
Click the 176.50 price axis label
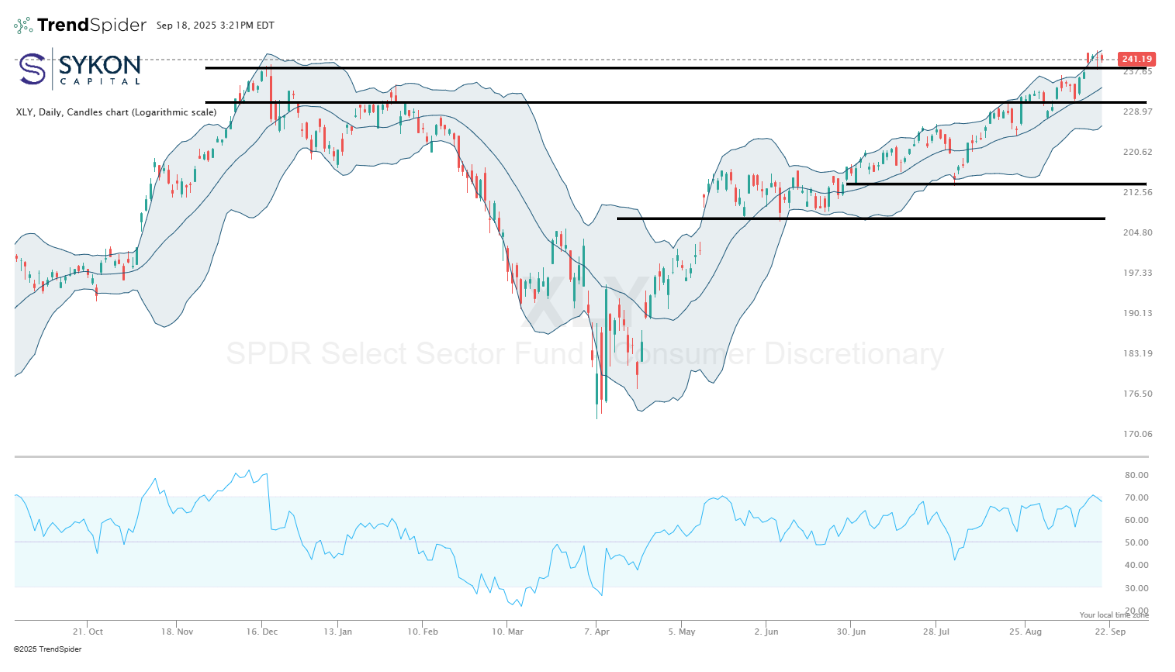[1139, 394]
